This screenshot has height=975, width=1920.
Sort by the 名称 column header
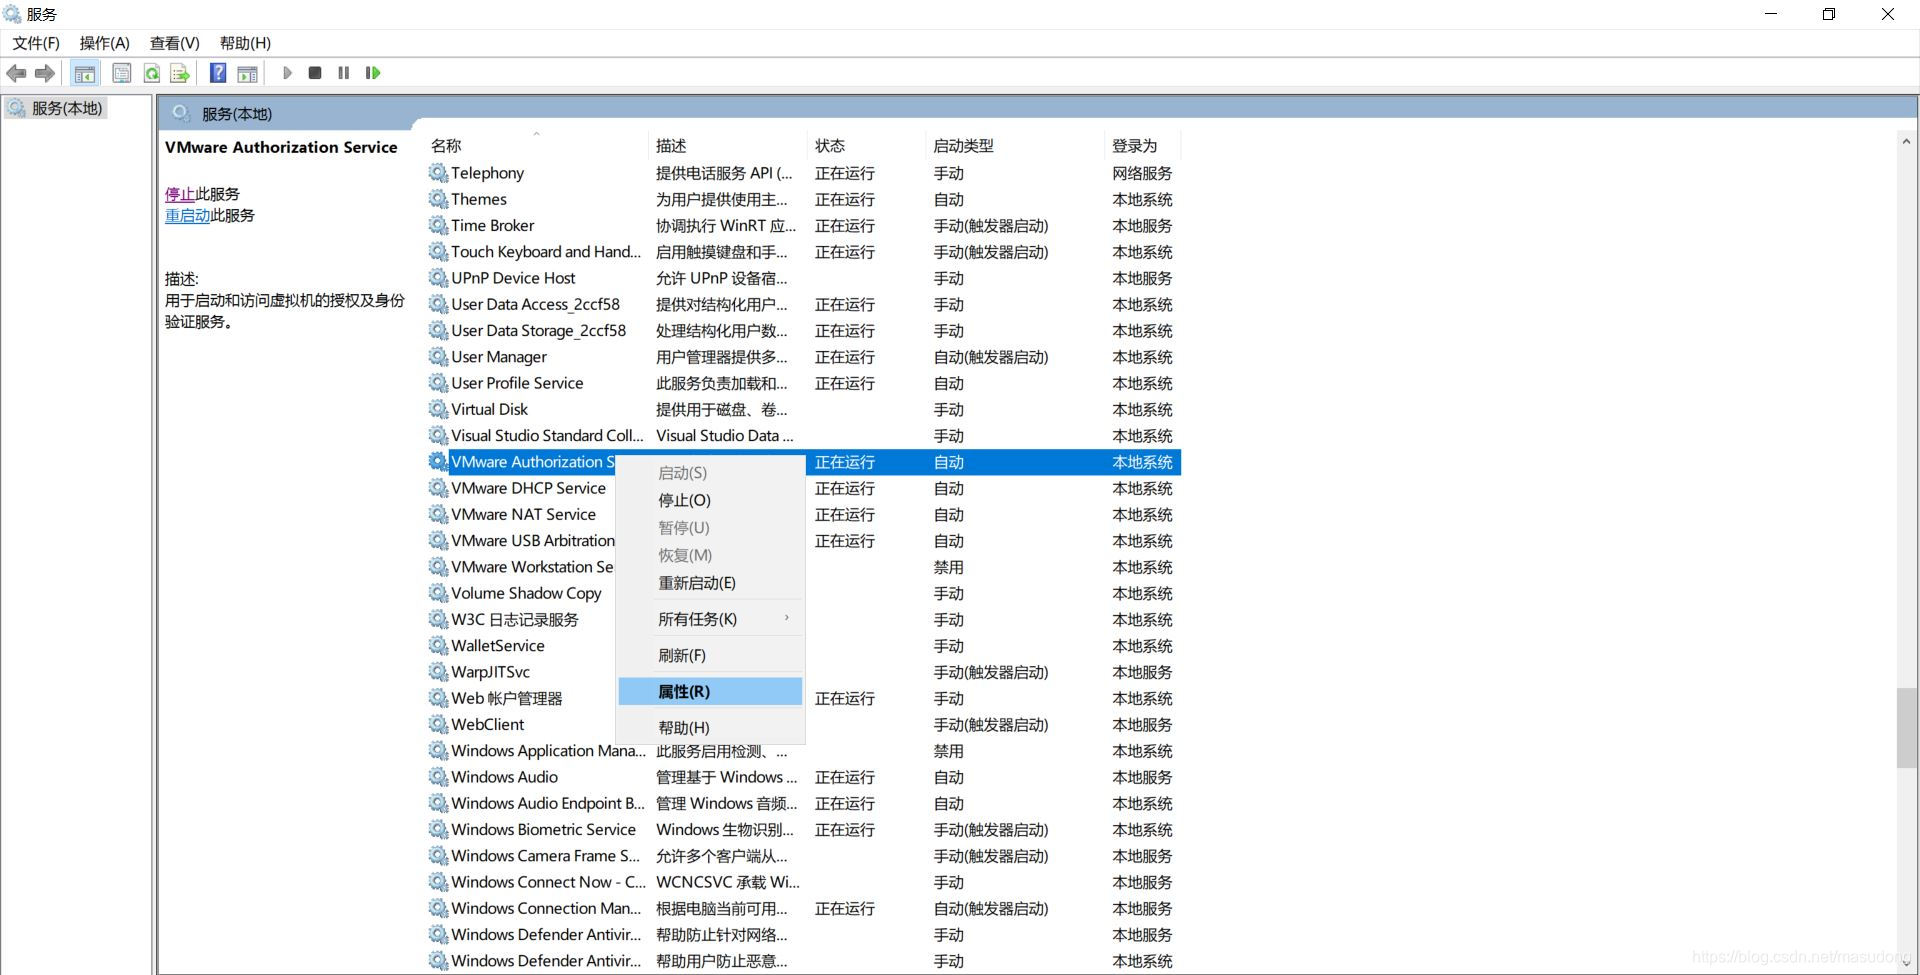537,146
